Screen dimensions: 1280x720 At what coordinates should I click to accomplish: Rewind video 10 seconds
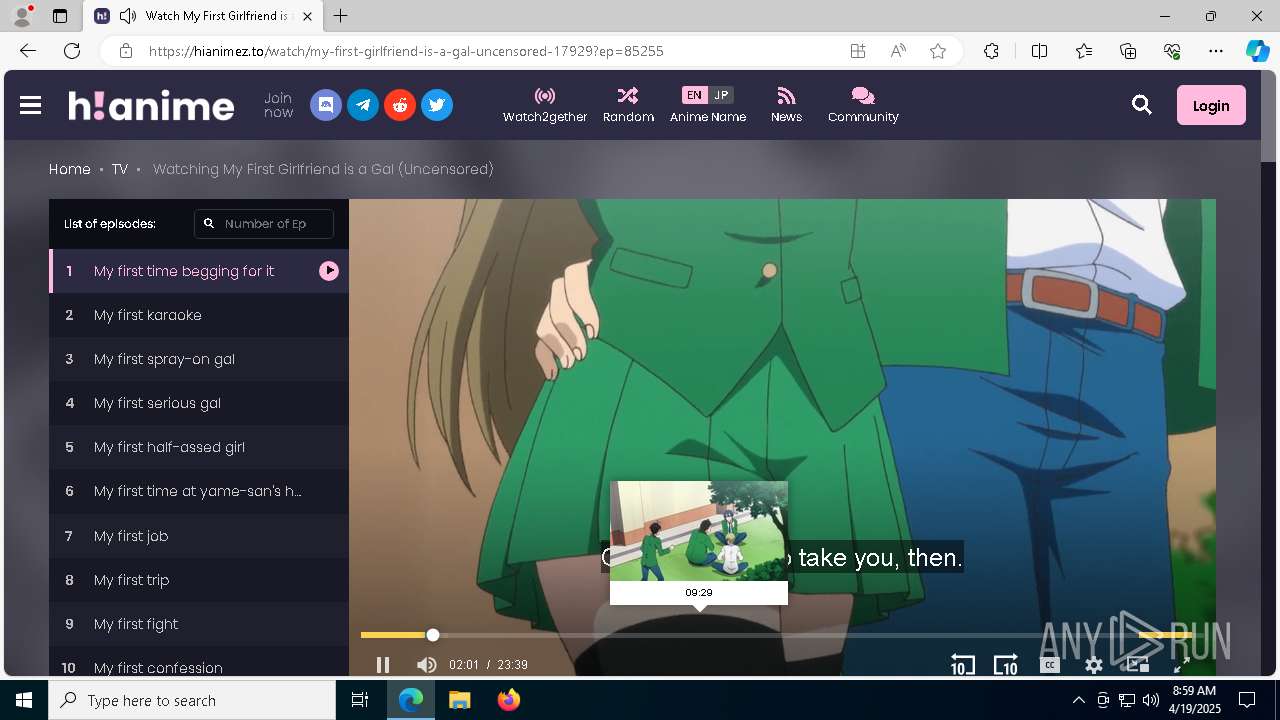tap(962, 665)
